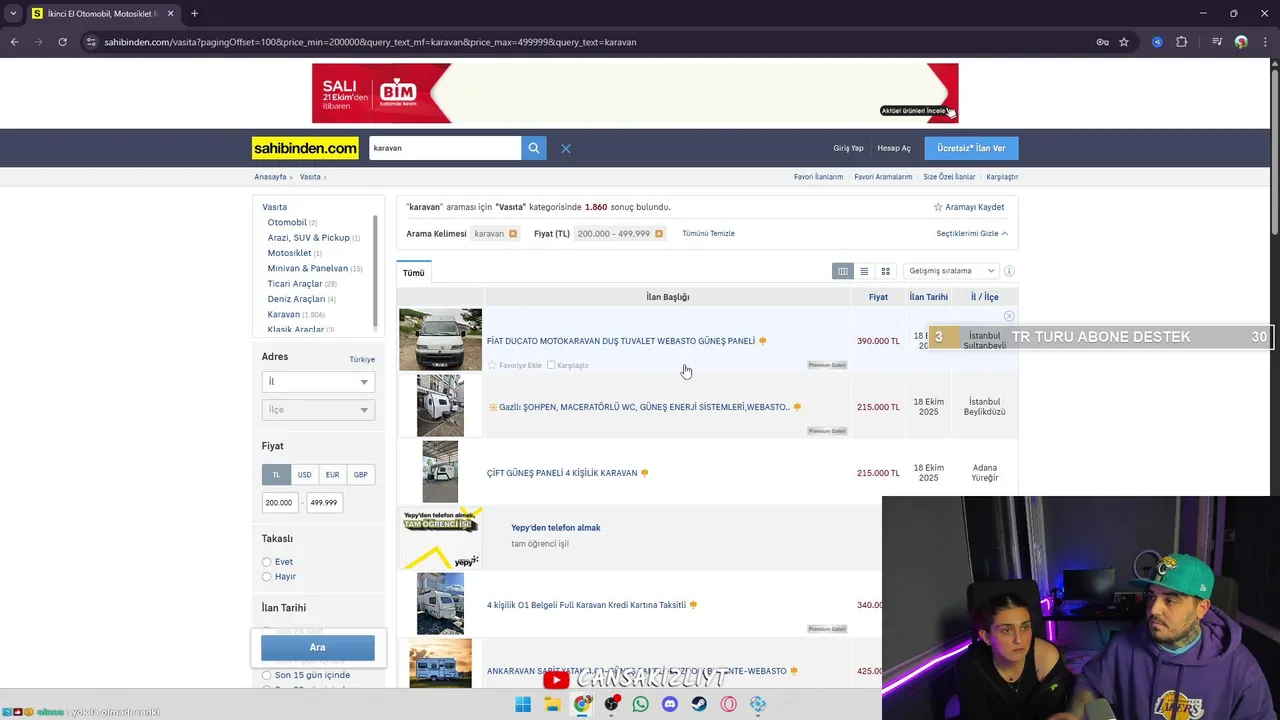Select Takaslı Evet radio option

tap(267, 562)
